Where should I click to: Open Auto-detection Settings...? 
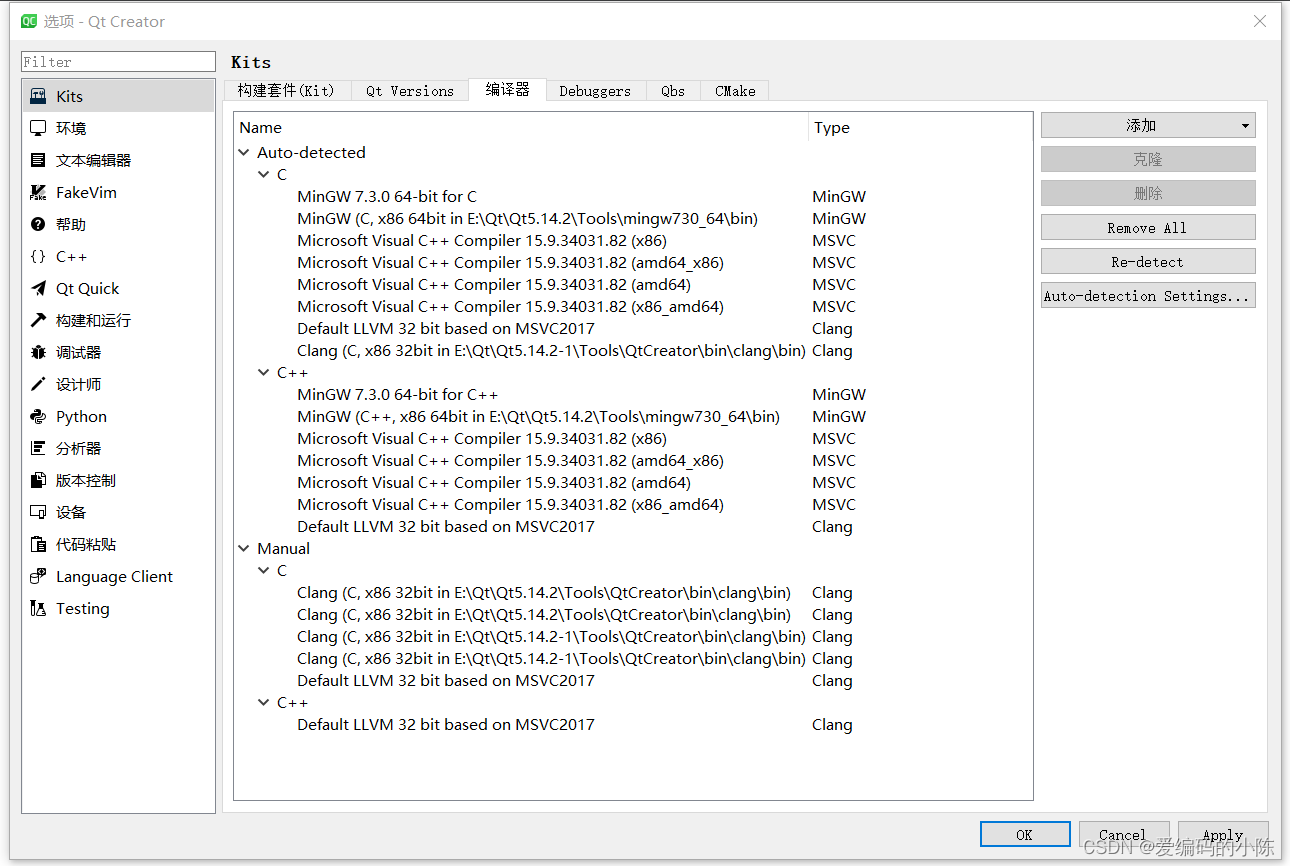1148,295
